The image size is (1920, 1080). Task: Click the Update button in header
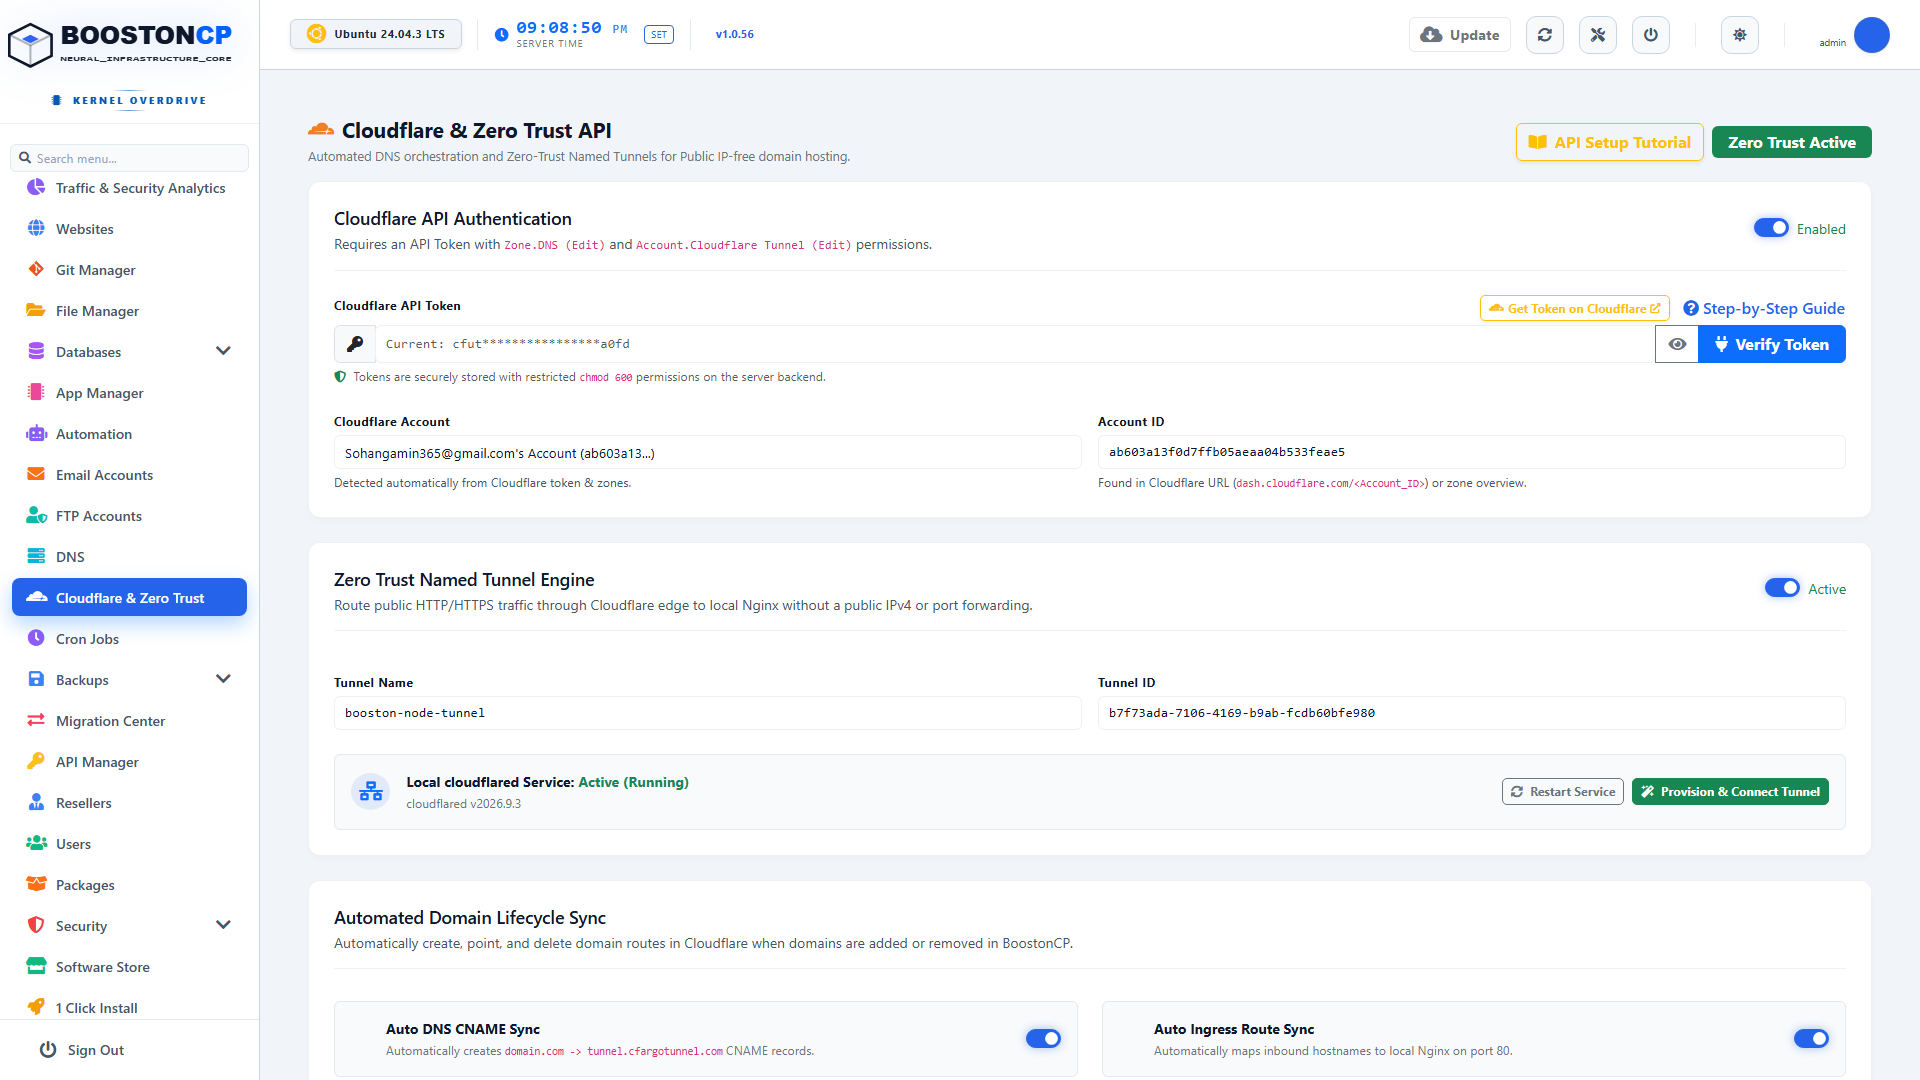(x=1460, y=35)
